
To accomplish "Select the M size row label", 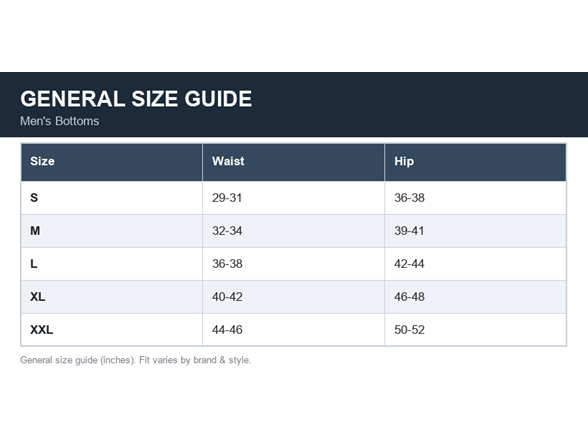I will click(x=35, y=231).
